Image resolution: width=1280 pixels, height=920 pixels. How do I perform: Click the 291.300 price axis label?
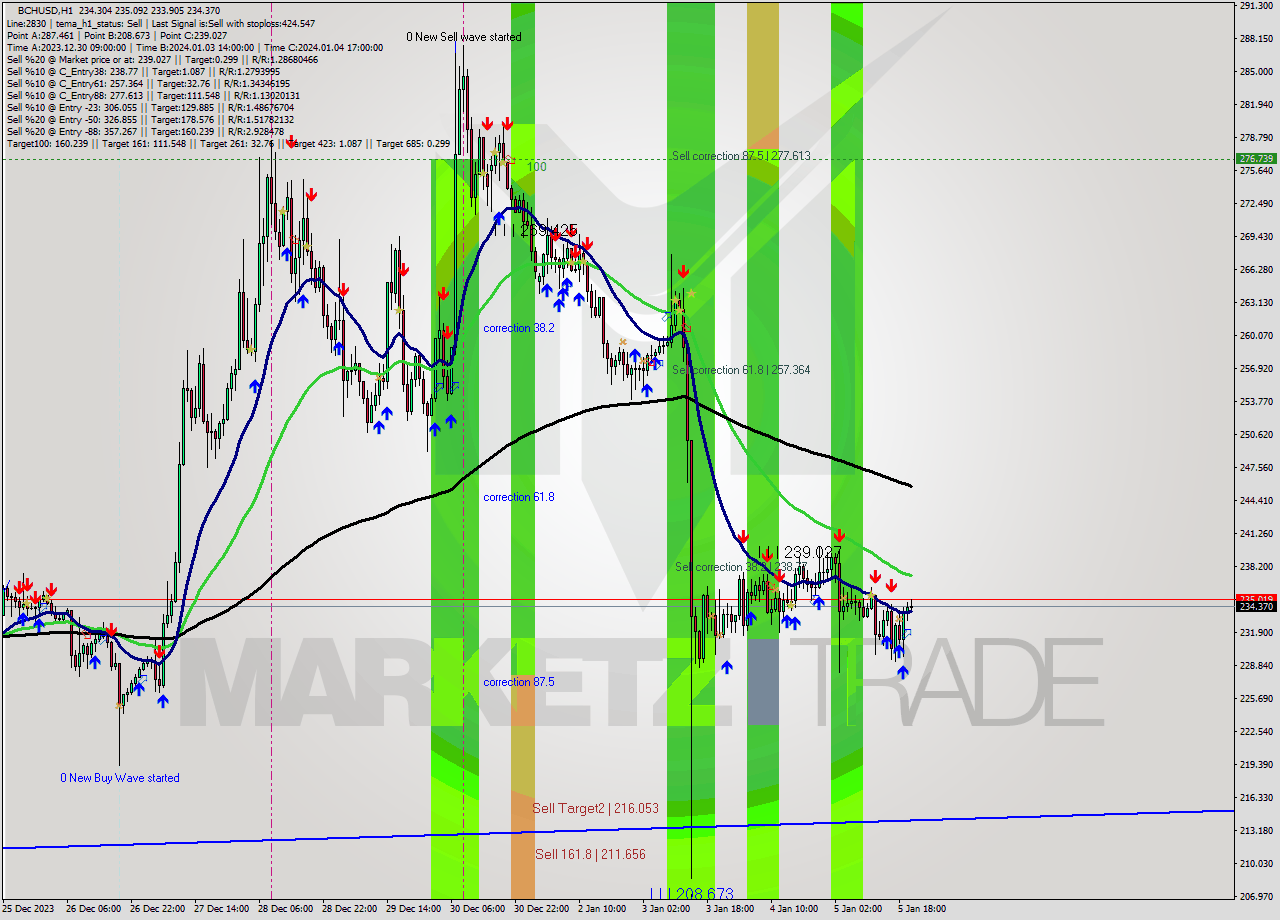click(x=1255, y=6)
